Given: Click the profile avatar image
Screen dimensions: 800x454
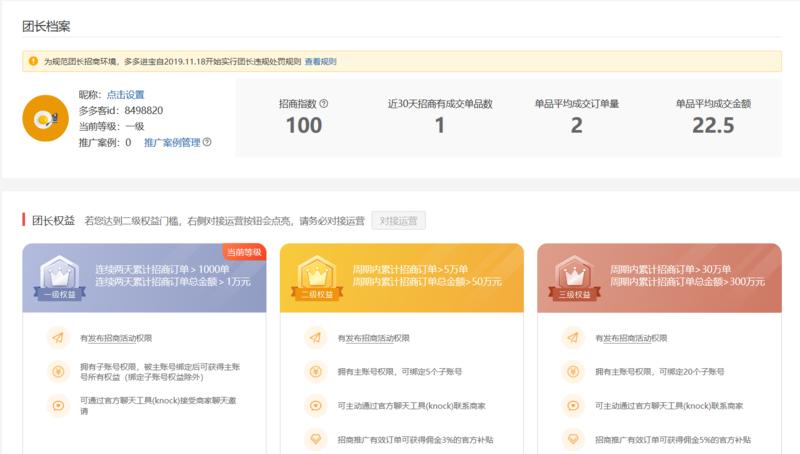Looking at the screenshot, I should pos(45,118).
